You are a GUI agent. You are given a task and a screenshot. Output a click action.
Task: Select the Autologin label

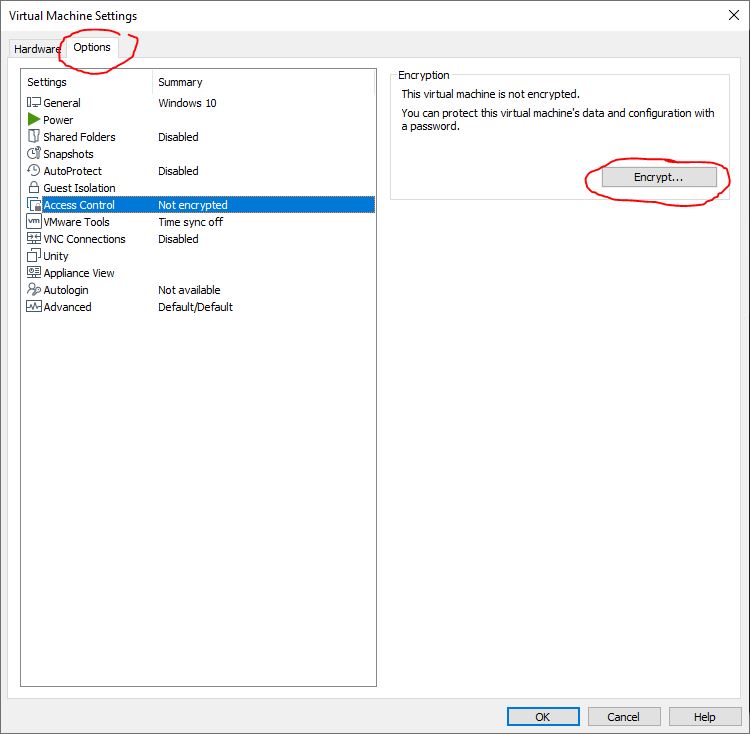pyautogui.click(x=66, y=290)
